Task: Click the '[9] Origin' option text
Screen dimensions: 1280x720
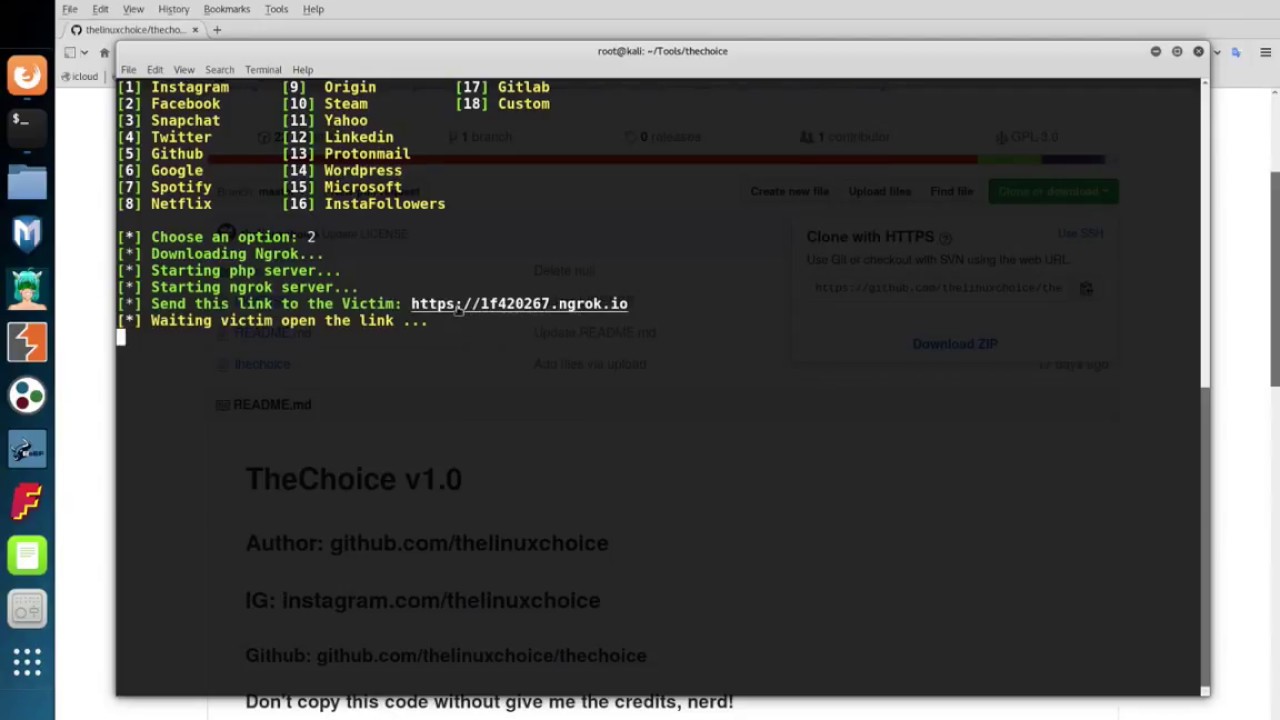Action: coord(329,87)
